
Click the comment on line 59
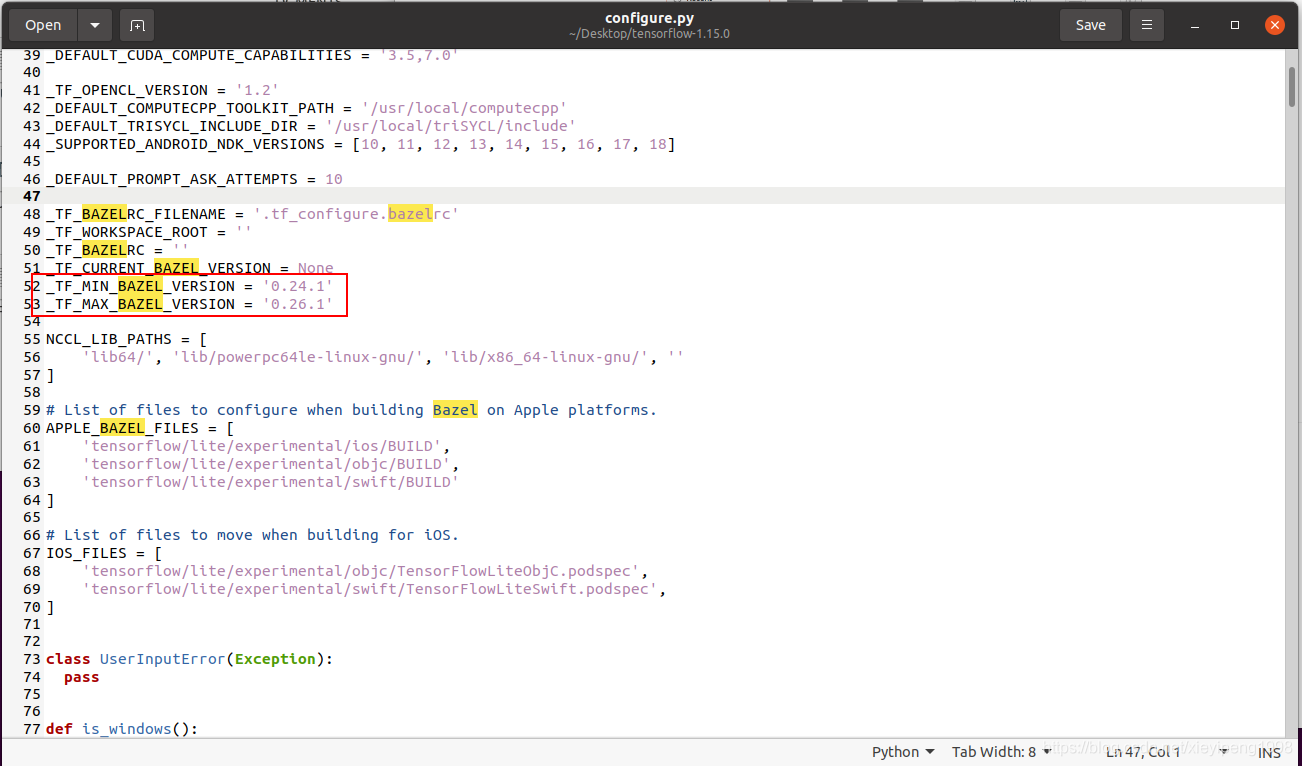[351, 410]
